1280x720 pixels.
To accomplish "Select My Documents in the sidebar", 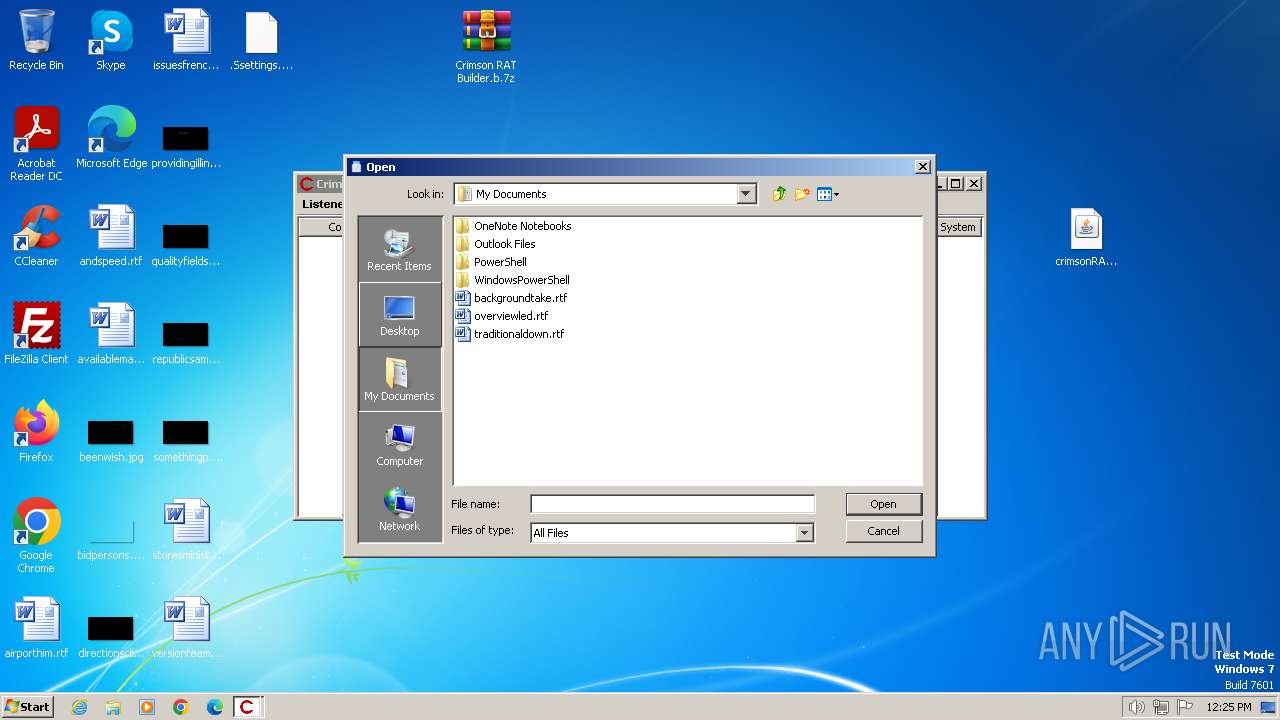I will coord(399,379).
